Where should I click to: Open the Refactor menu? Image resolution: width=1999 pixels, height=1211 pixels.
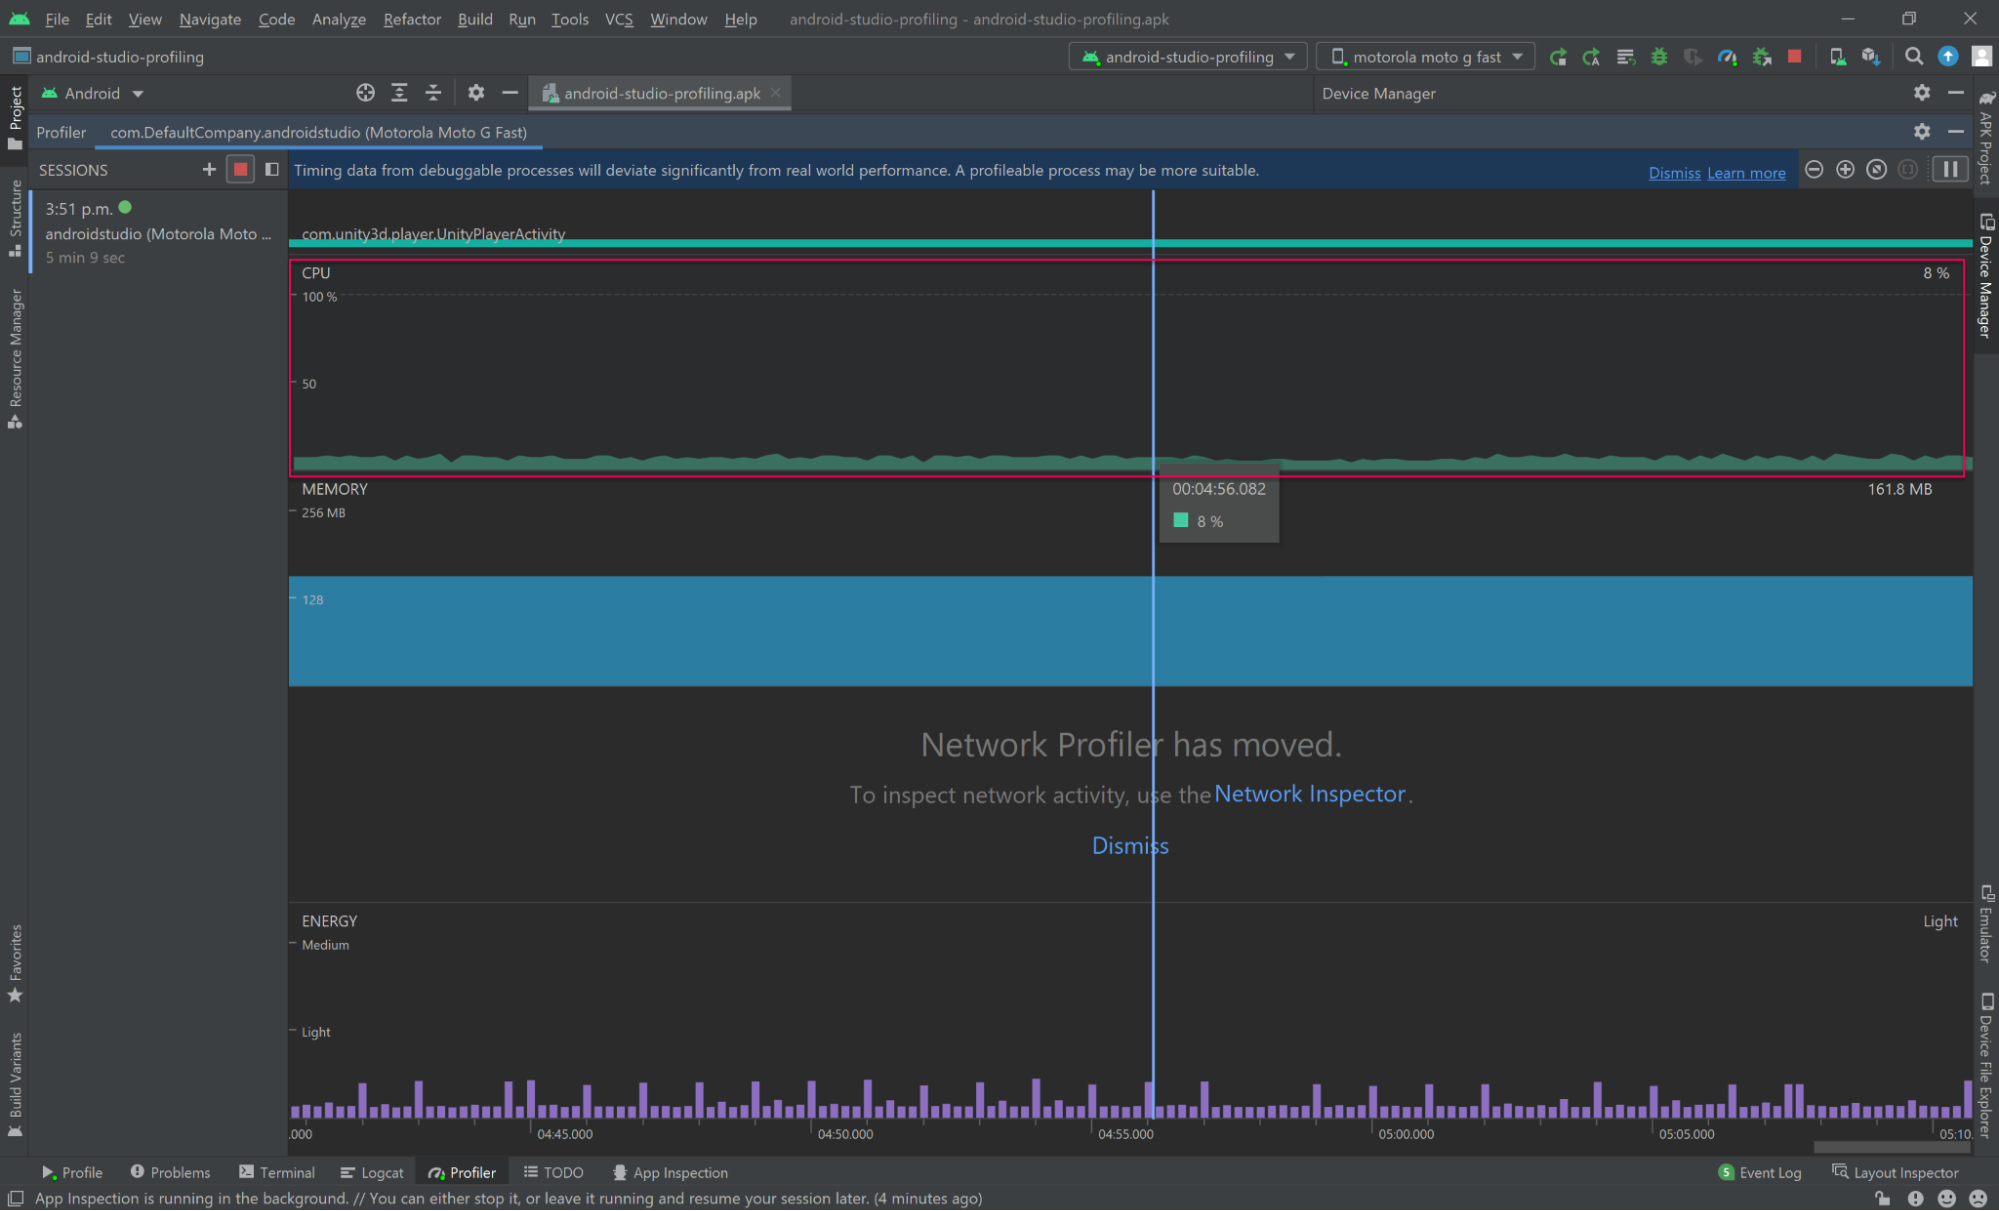[x=412, y=19]
